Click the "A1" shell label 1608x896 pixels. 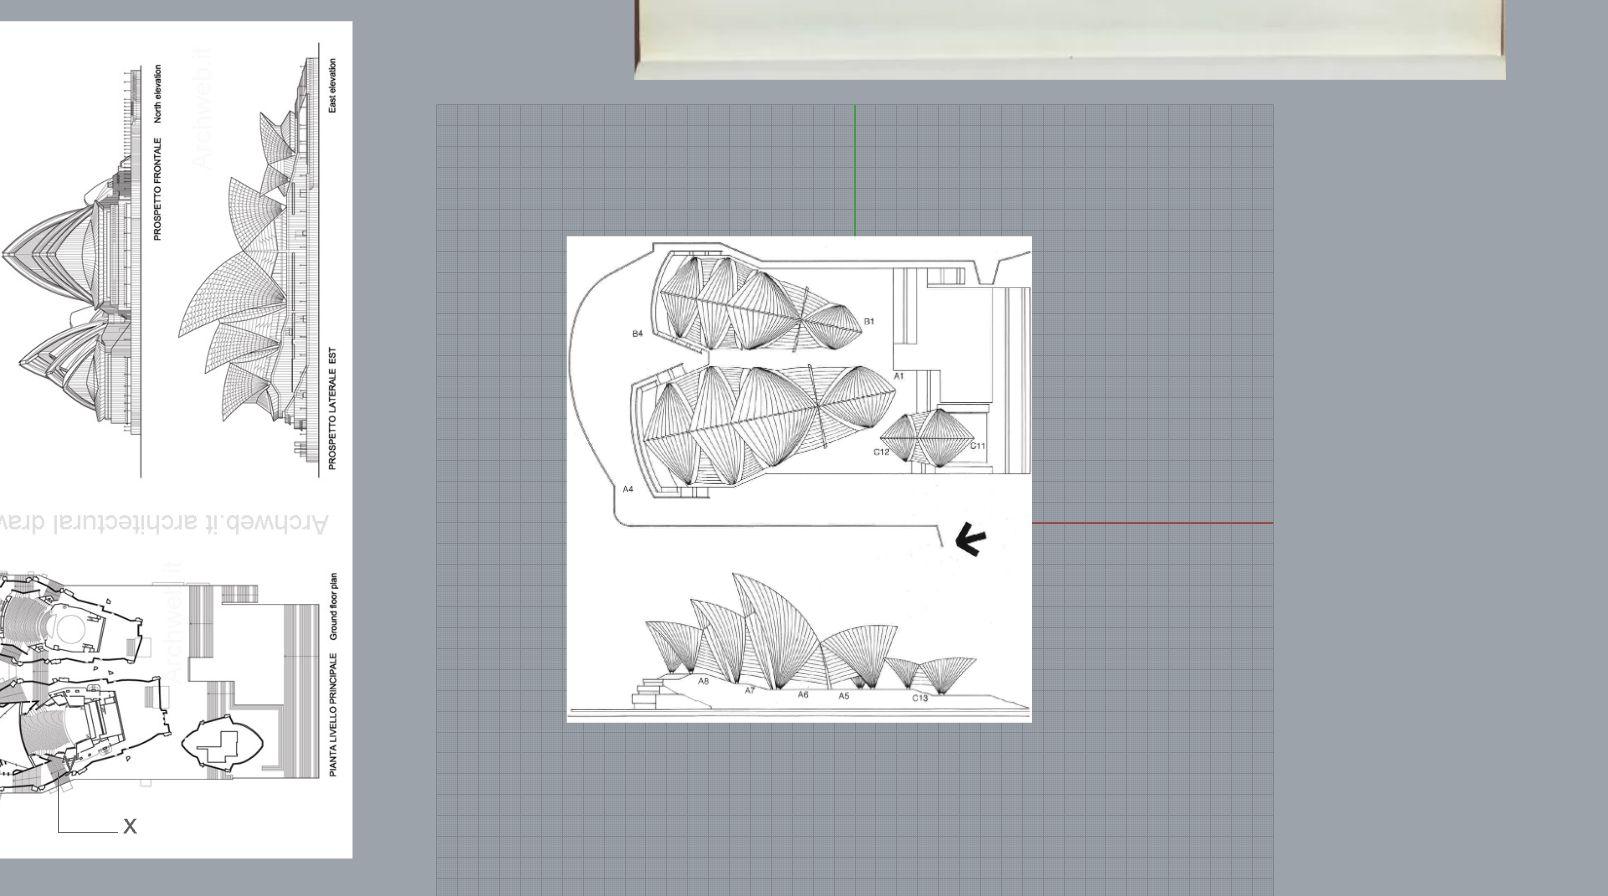click(898, 376)
